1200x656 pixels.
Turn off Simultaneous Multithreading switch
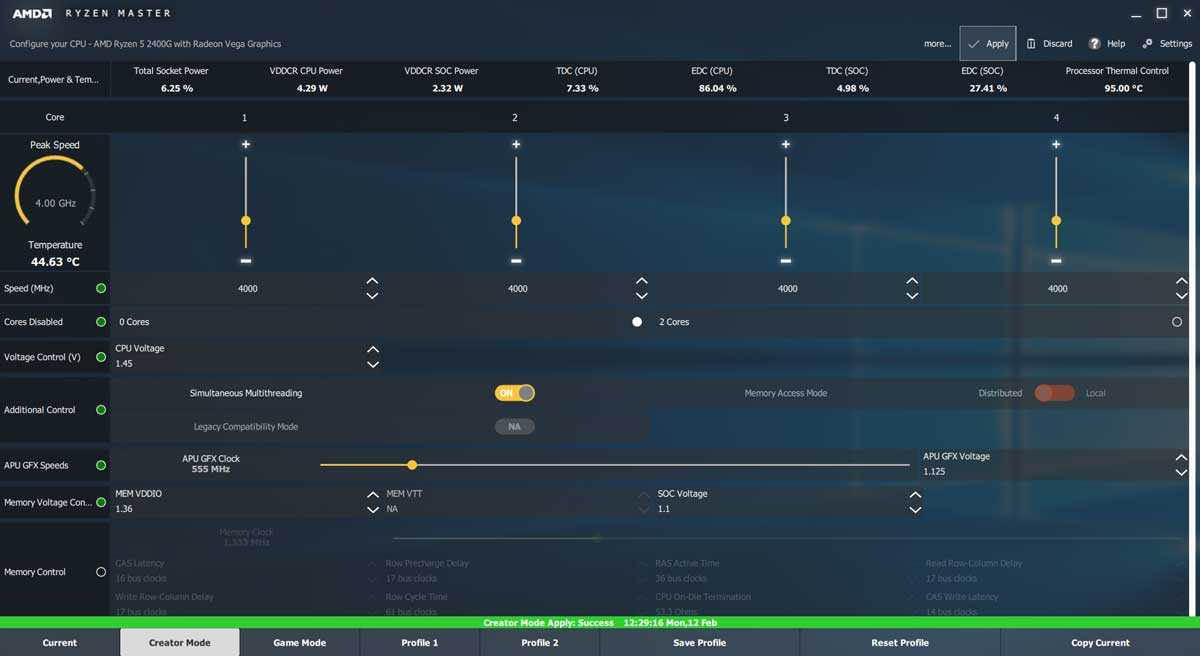pyautogui.click(x=515, y=393)
